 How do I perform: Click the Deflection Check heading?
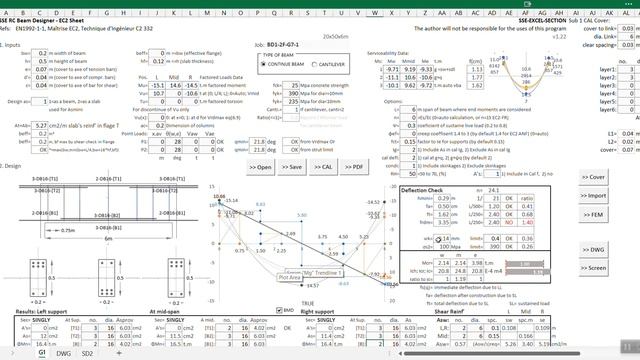point(422,190)
